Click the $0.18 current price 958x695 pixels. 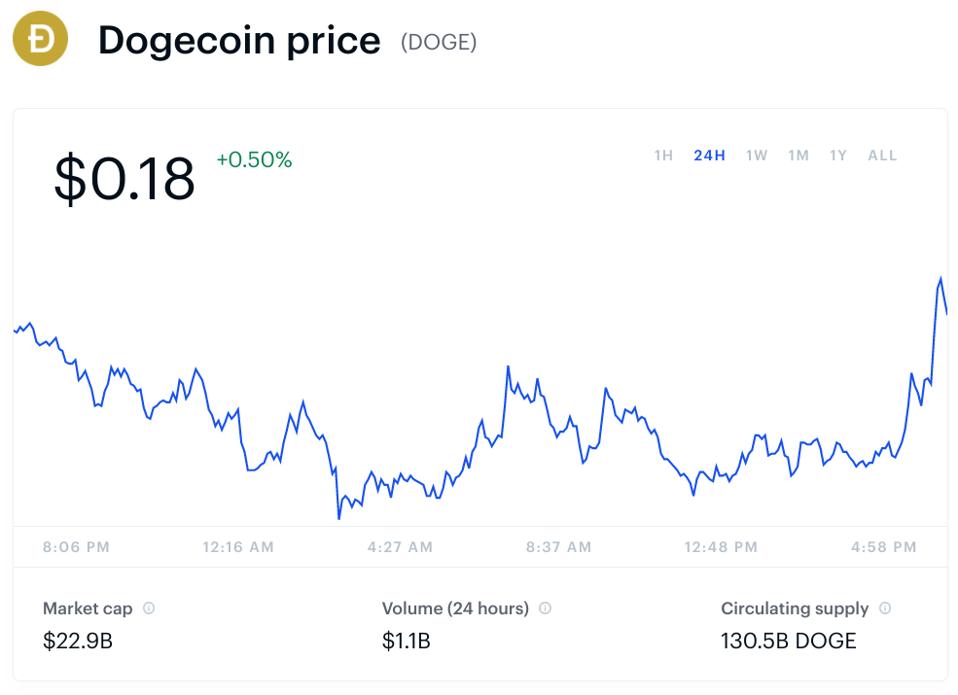(125, 178)
